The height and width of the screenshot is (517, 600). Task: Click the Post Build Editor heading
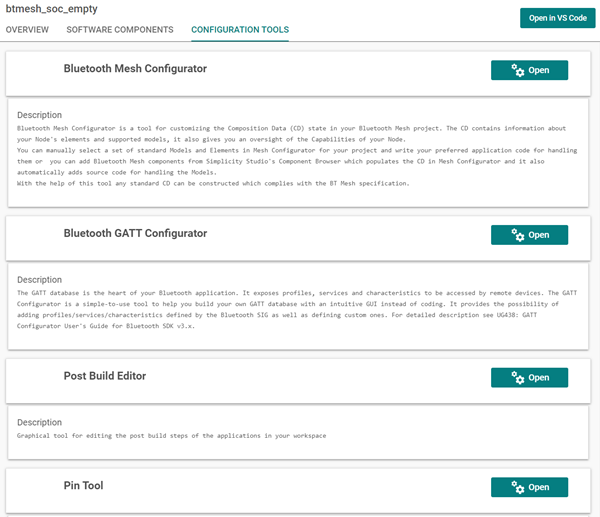[x=105, y=376]
